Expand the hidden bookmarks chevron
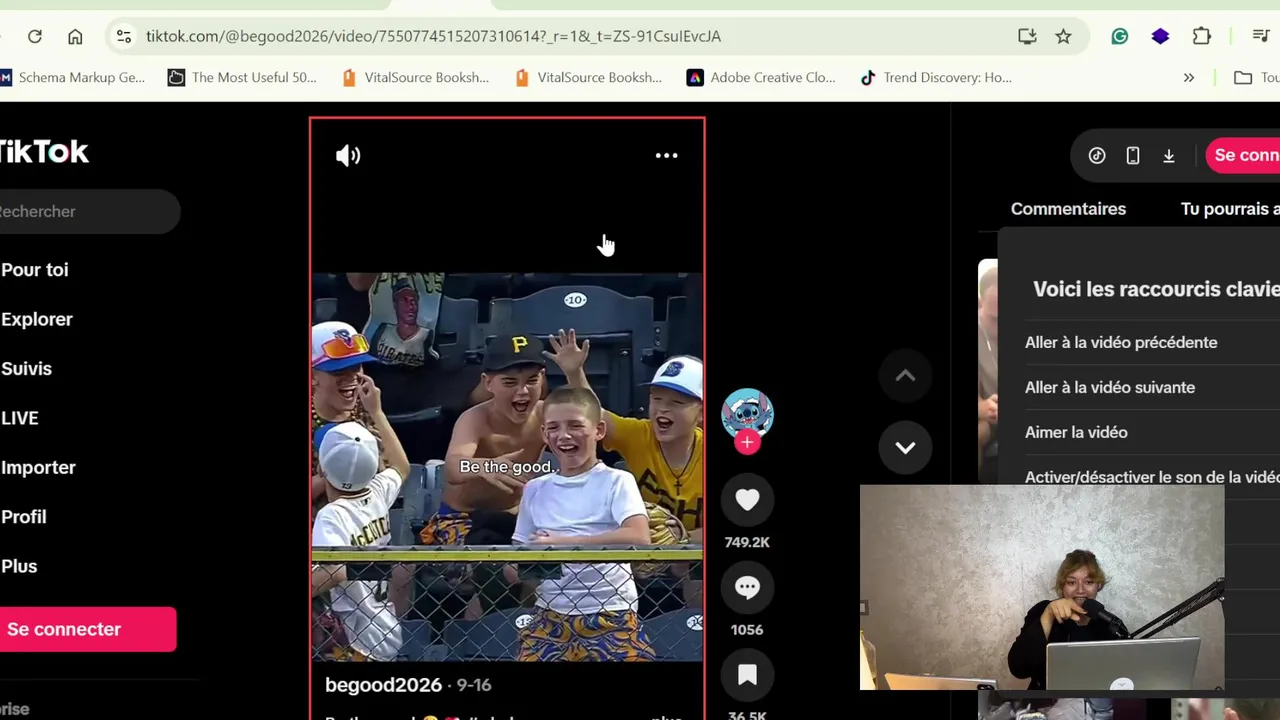1280x720 pixels. pyautogui.click(x=1188, y=77)
